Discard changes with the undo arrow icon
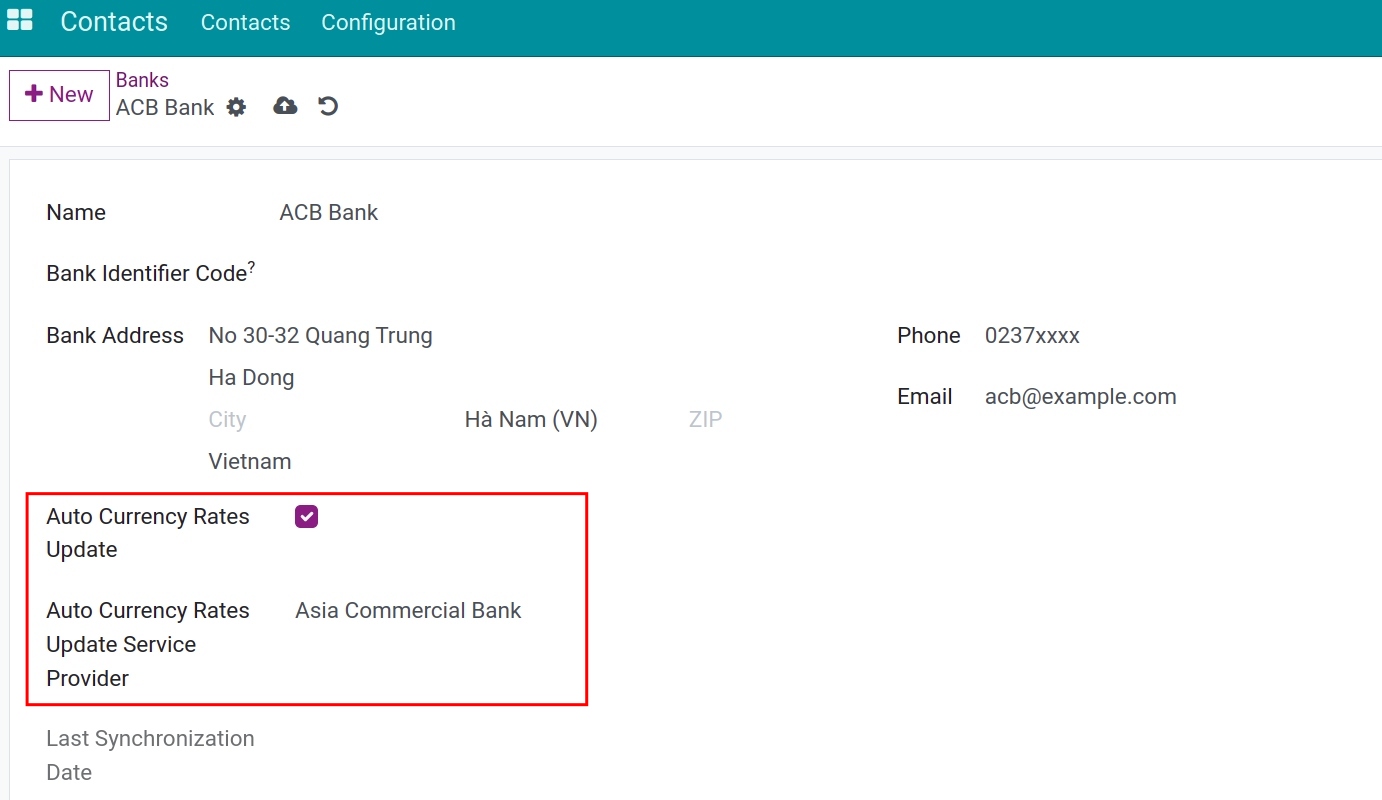The image size is (1382, 800). 328,106
